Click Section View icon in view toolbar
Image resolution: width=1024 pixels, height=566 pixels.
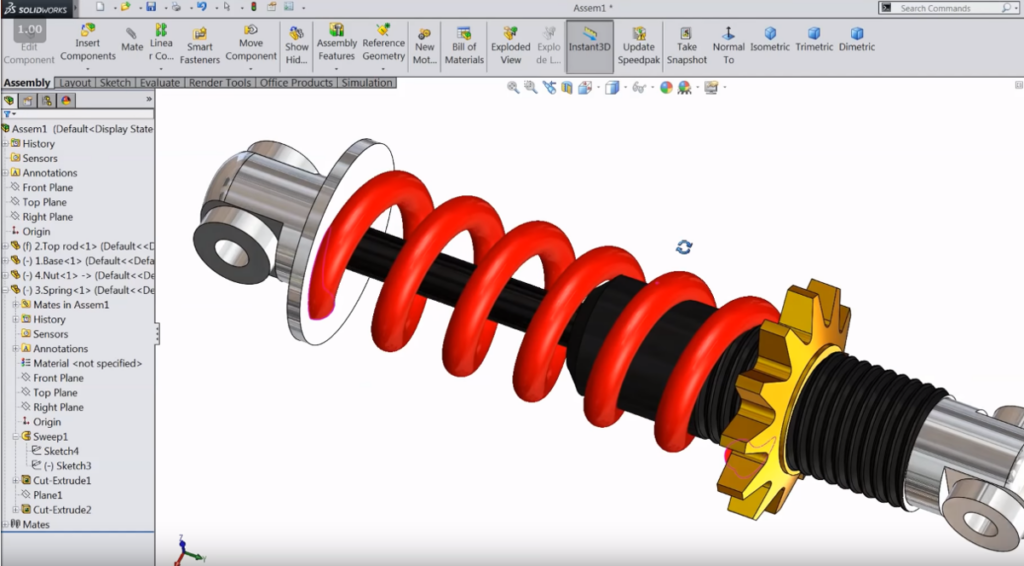click(x=567, y=87)
